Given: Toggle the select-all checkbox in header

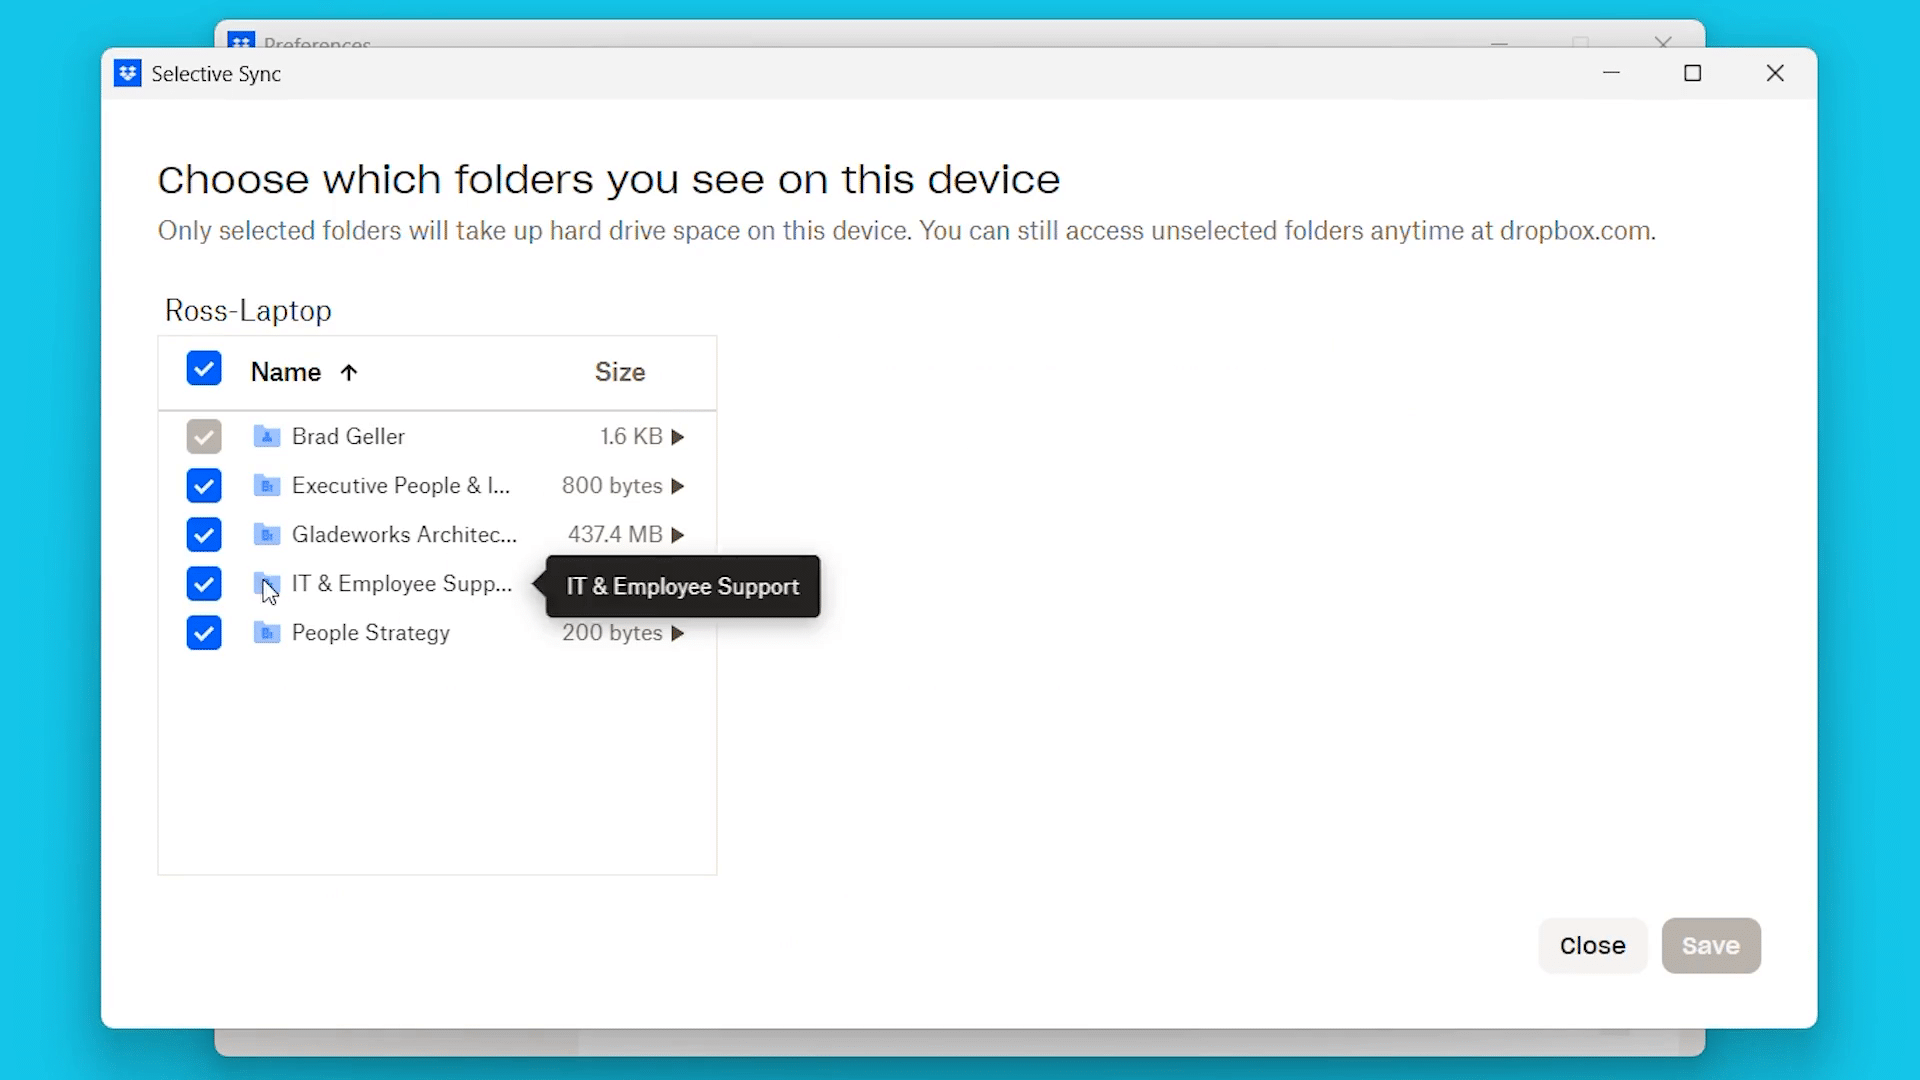Looking at the screenshot, I should [204, 369].
